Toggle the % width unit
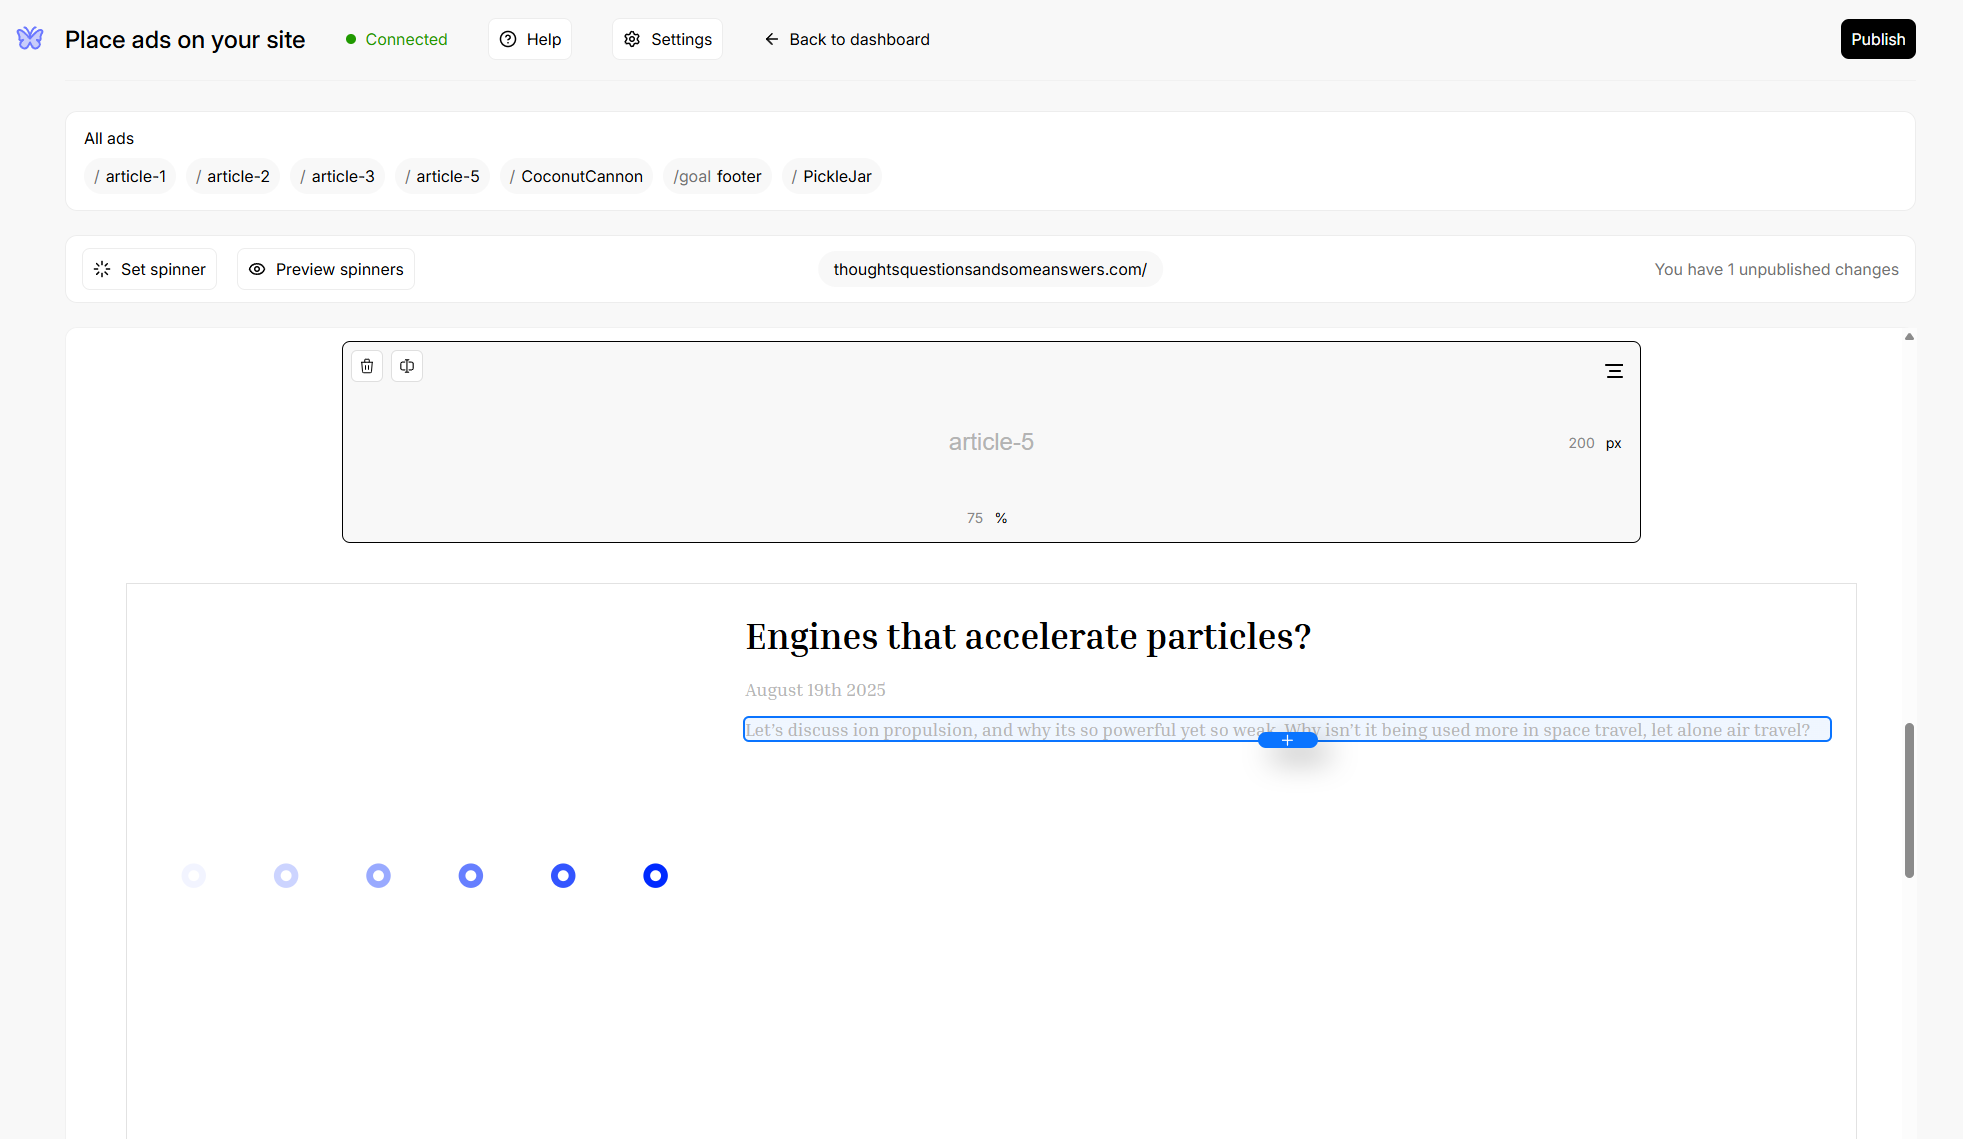The image size is (1963, 1139). tap(1001, 518)
